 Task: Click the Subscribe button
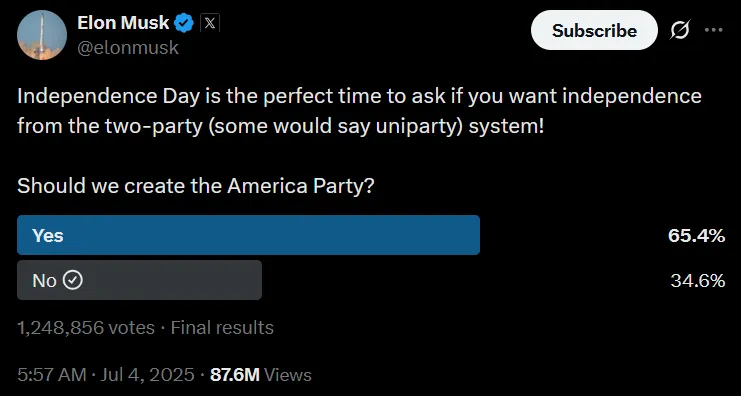[594, 30]
